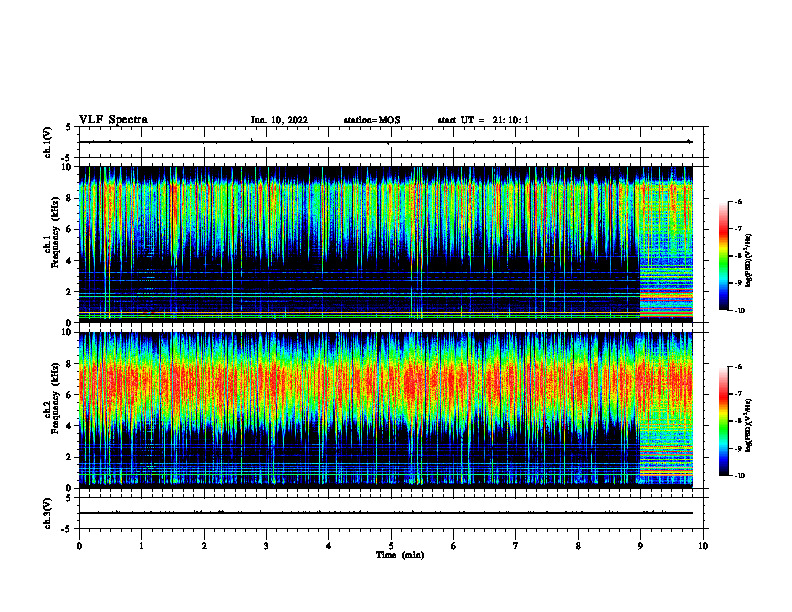Click the ch.3 voltage waveform trace

[385, 513]
